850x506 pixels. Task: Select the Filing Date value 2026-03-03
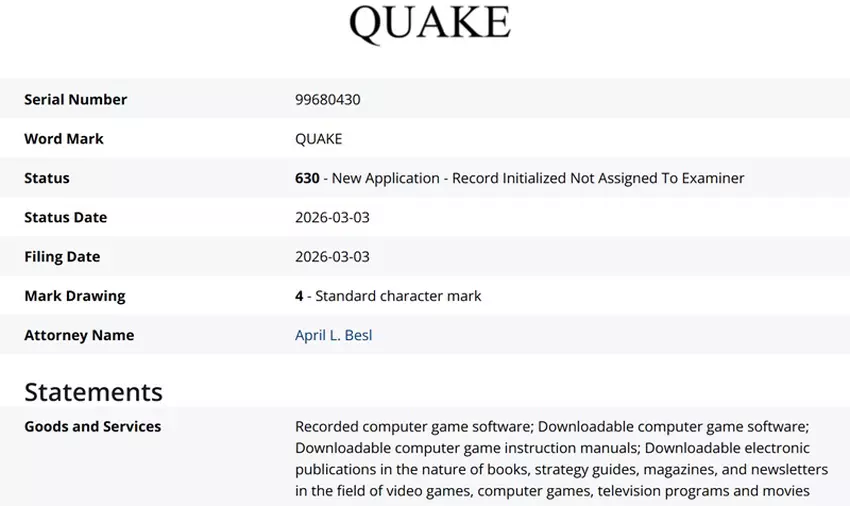(332, 257)
